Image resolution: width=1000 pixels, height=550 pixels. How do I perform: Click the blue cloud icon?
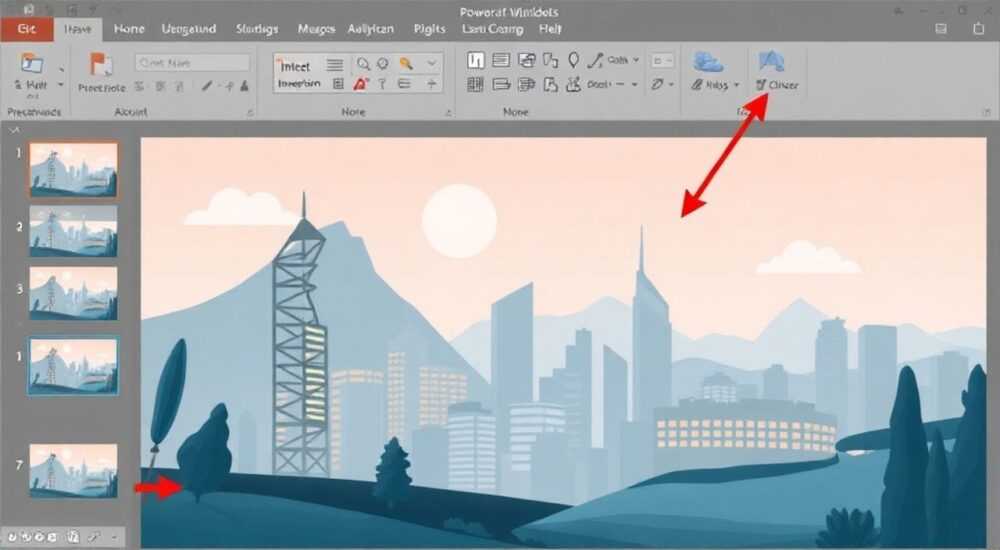(707, 62)
